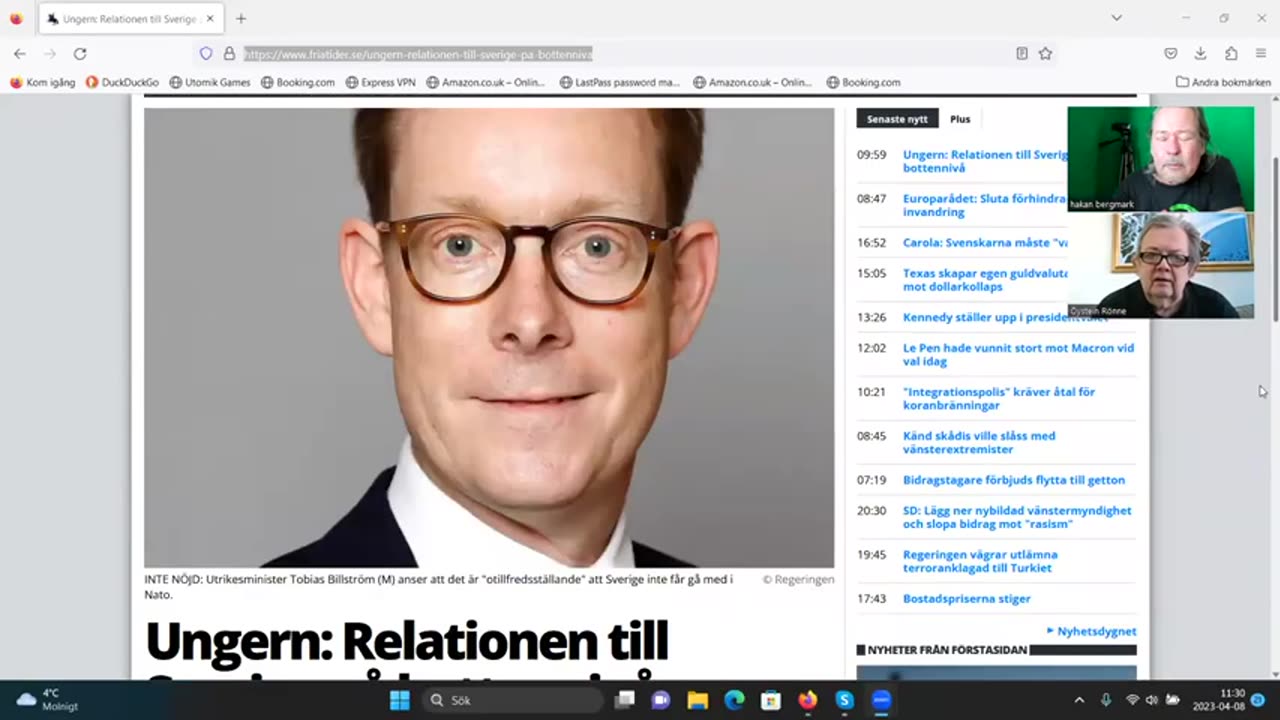
Task: Show hidden system tray icons chevron
Action: tap(1079, 700)
